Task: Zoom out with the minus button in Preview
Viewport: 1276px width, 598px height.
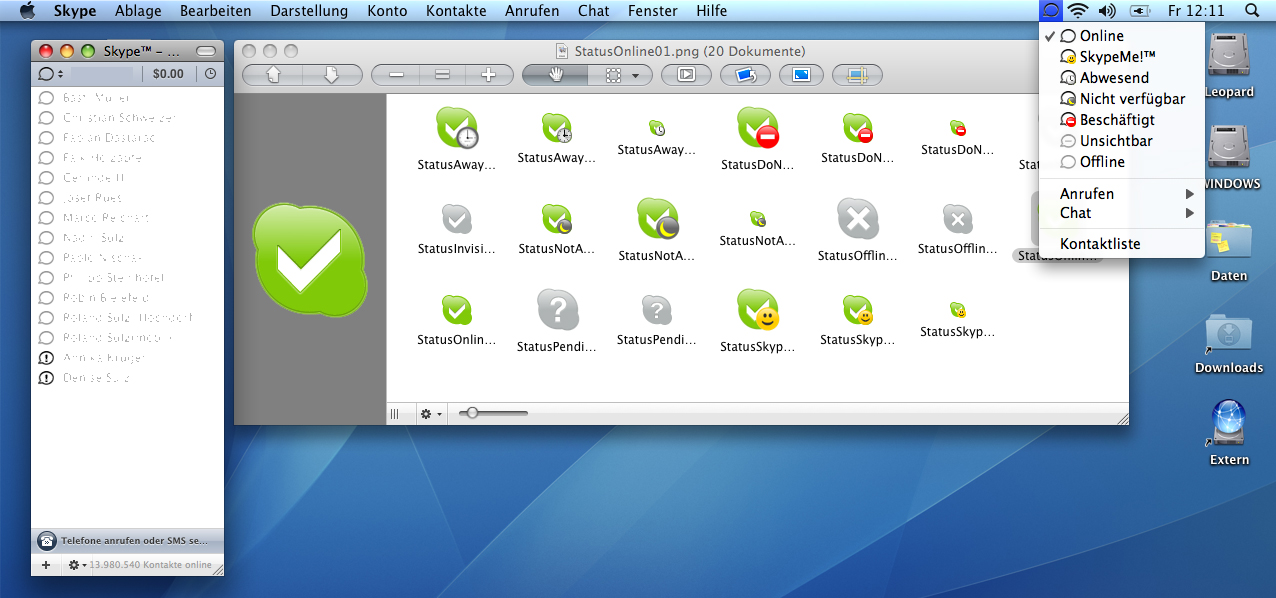Action: [x=396, y=74]
